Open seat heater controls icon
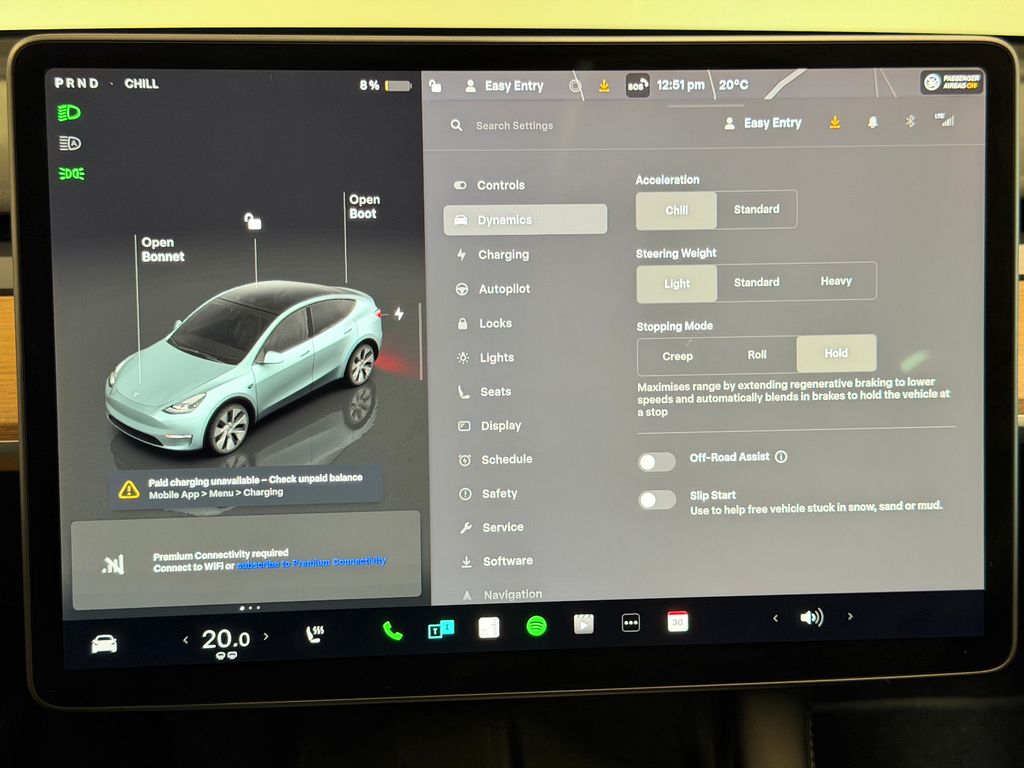Image resolution: width=1024 pixels, height=768 pixels. coord(315,633)
